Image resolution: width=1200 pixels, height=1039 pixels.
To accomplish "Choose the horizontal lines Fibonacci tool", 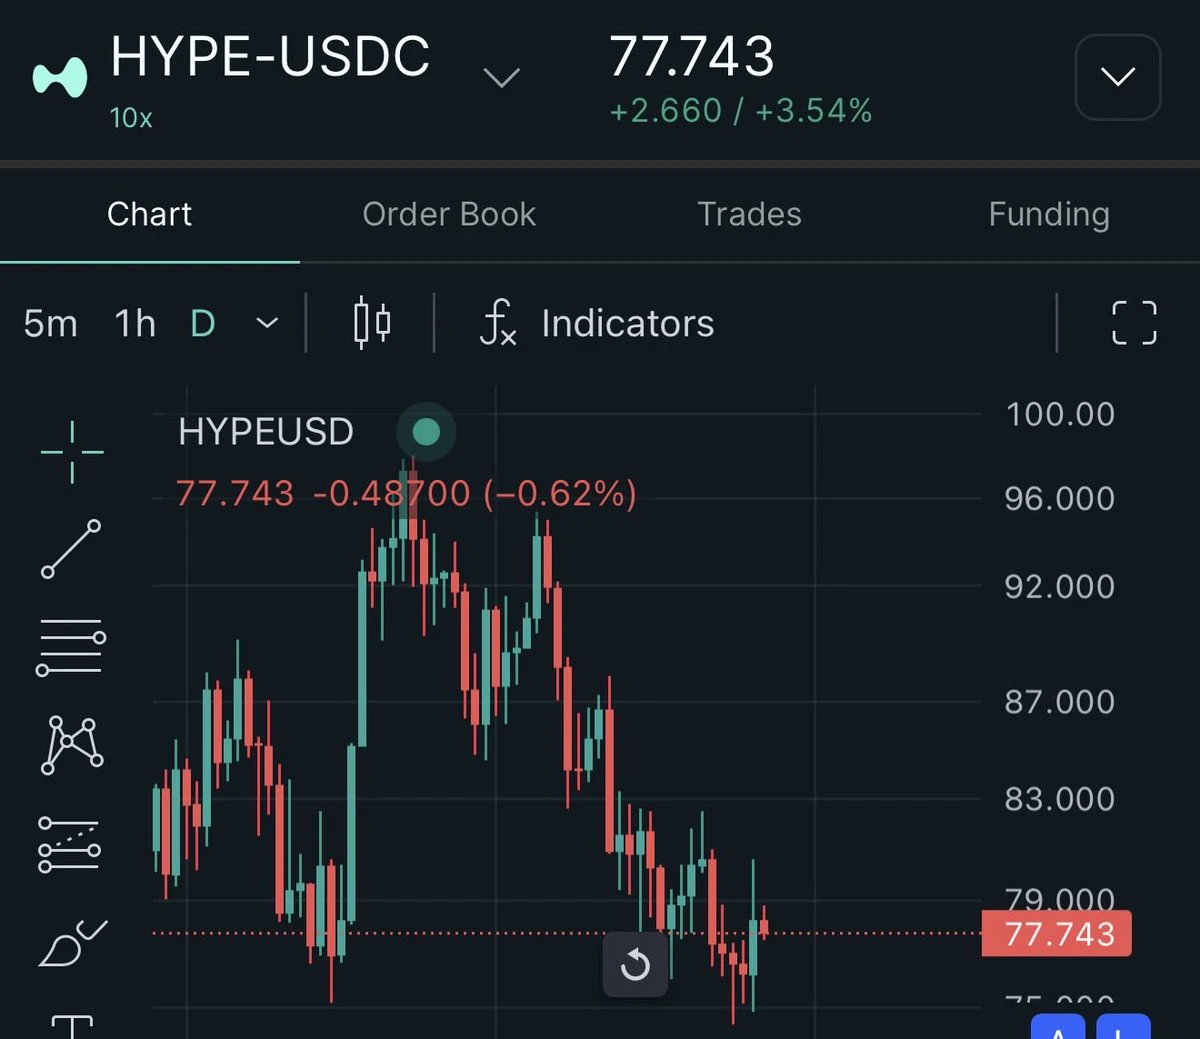I will (71, 647).
